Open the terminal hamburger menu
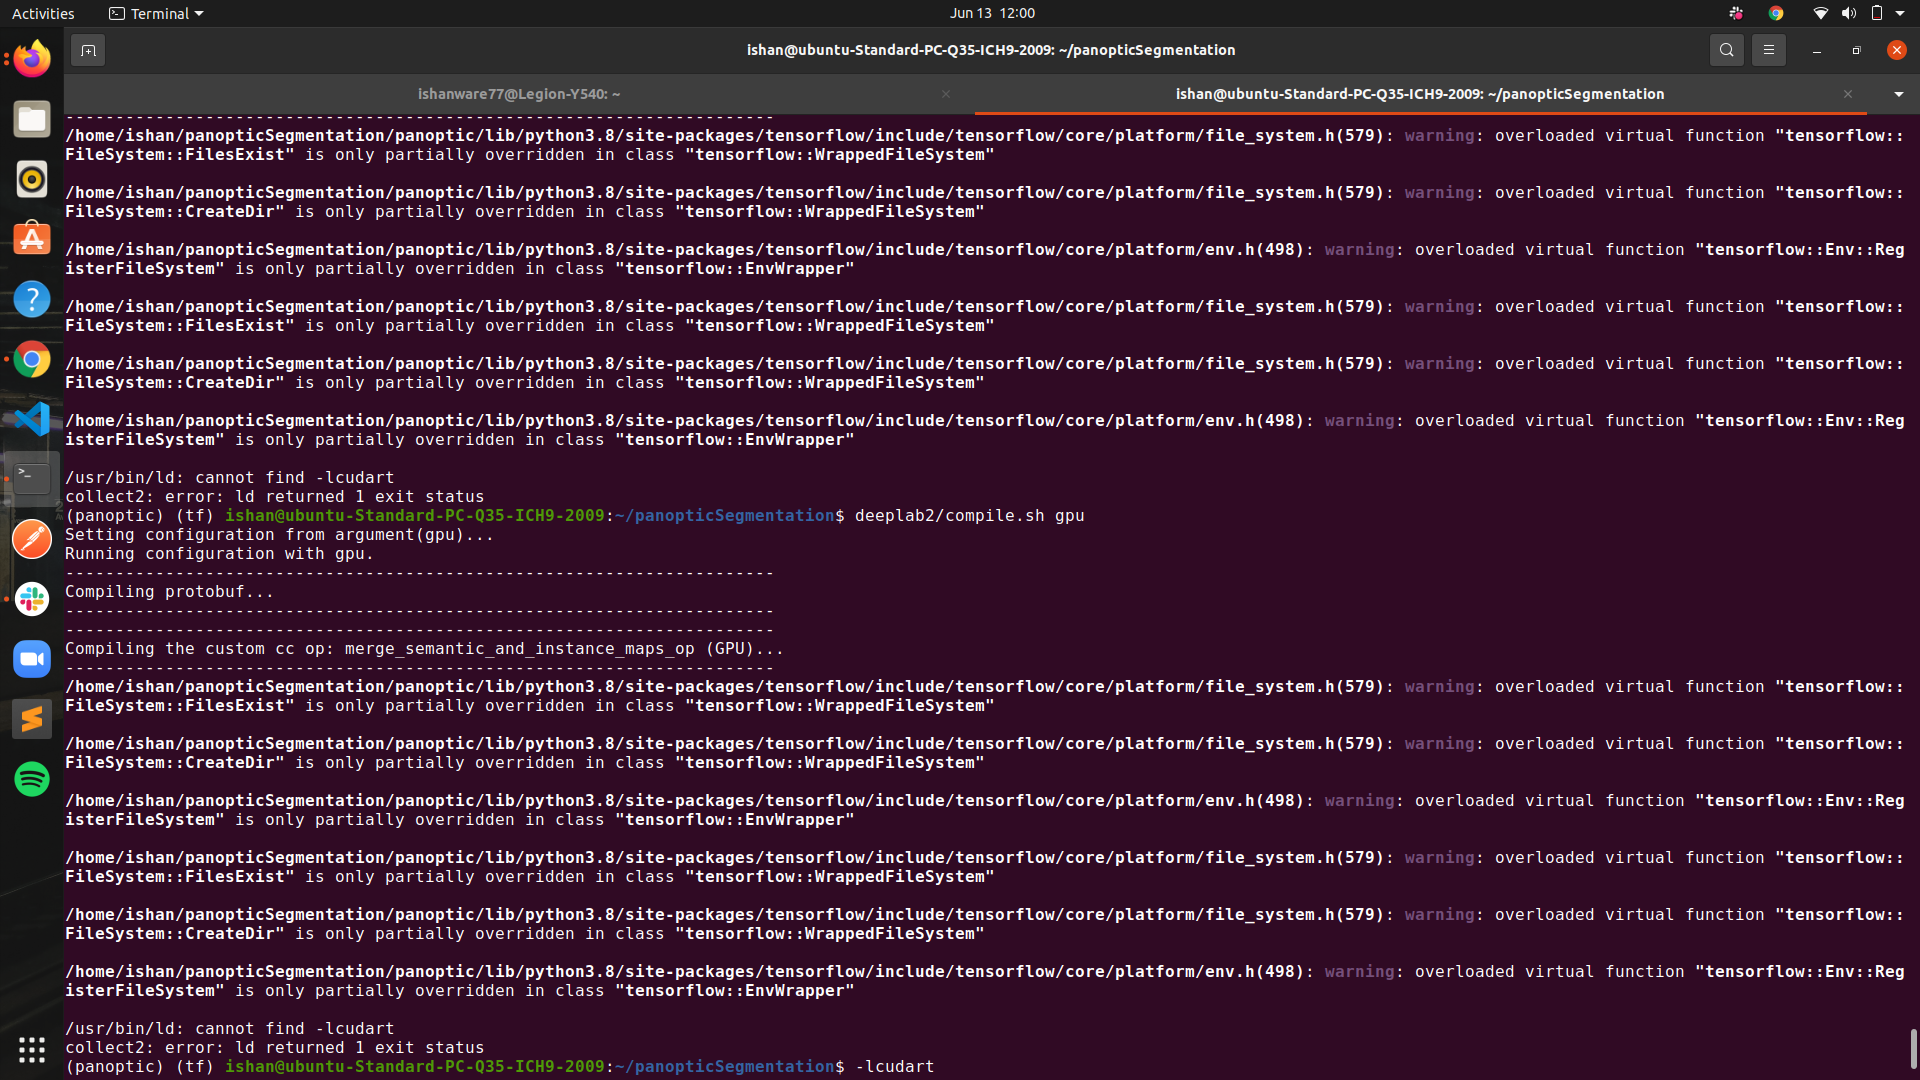Image resolution: width=1920 pixels, height=1080 pixels. coord(1768,49)
